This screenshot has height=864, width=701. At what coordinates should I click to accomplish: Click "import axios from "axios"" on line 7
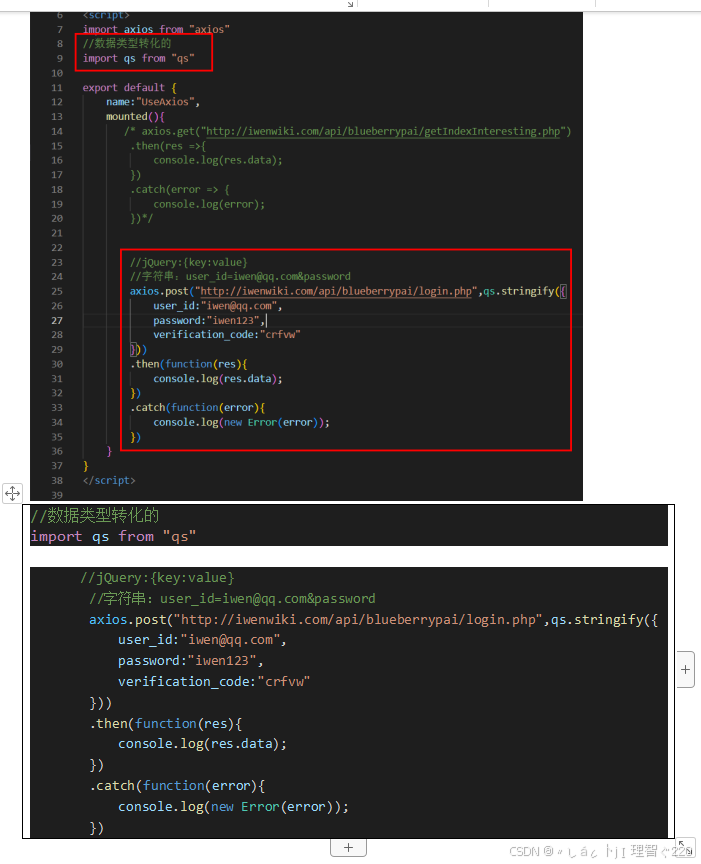[156, 29]
